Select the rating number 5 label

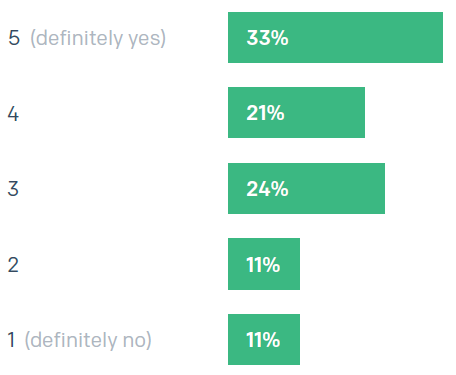click(14, 38)
